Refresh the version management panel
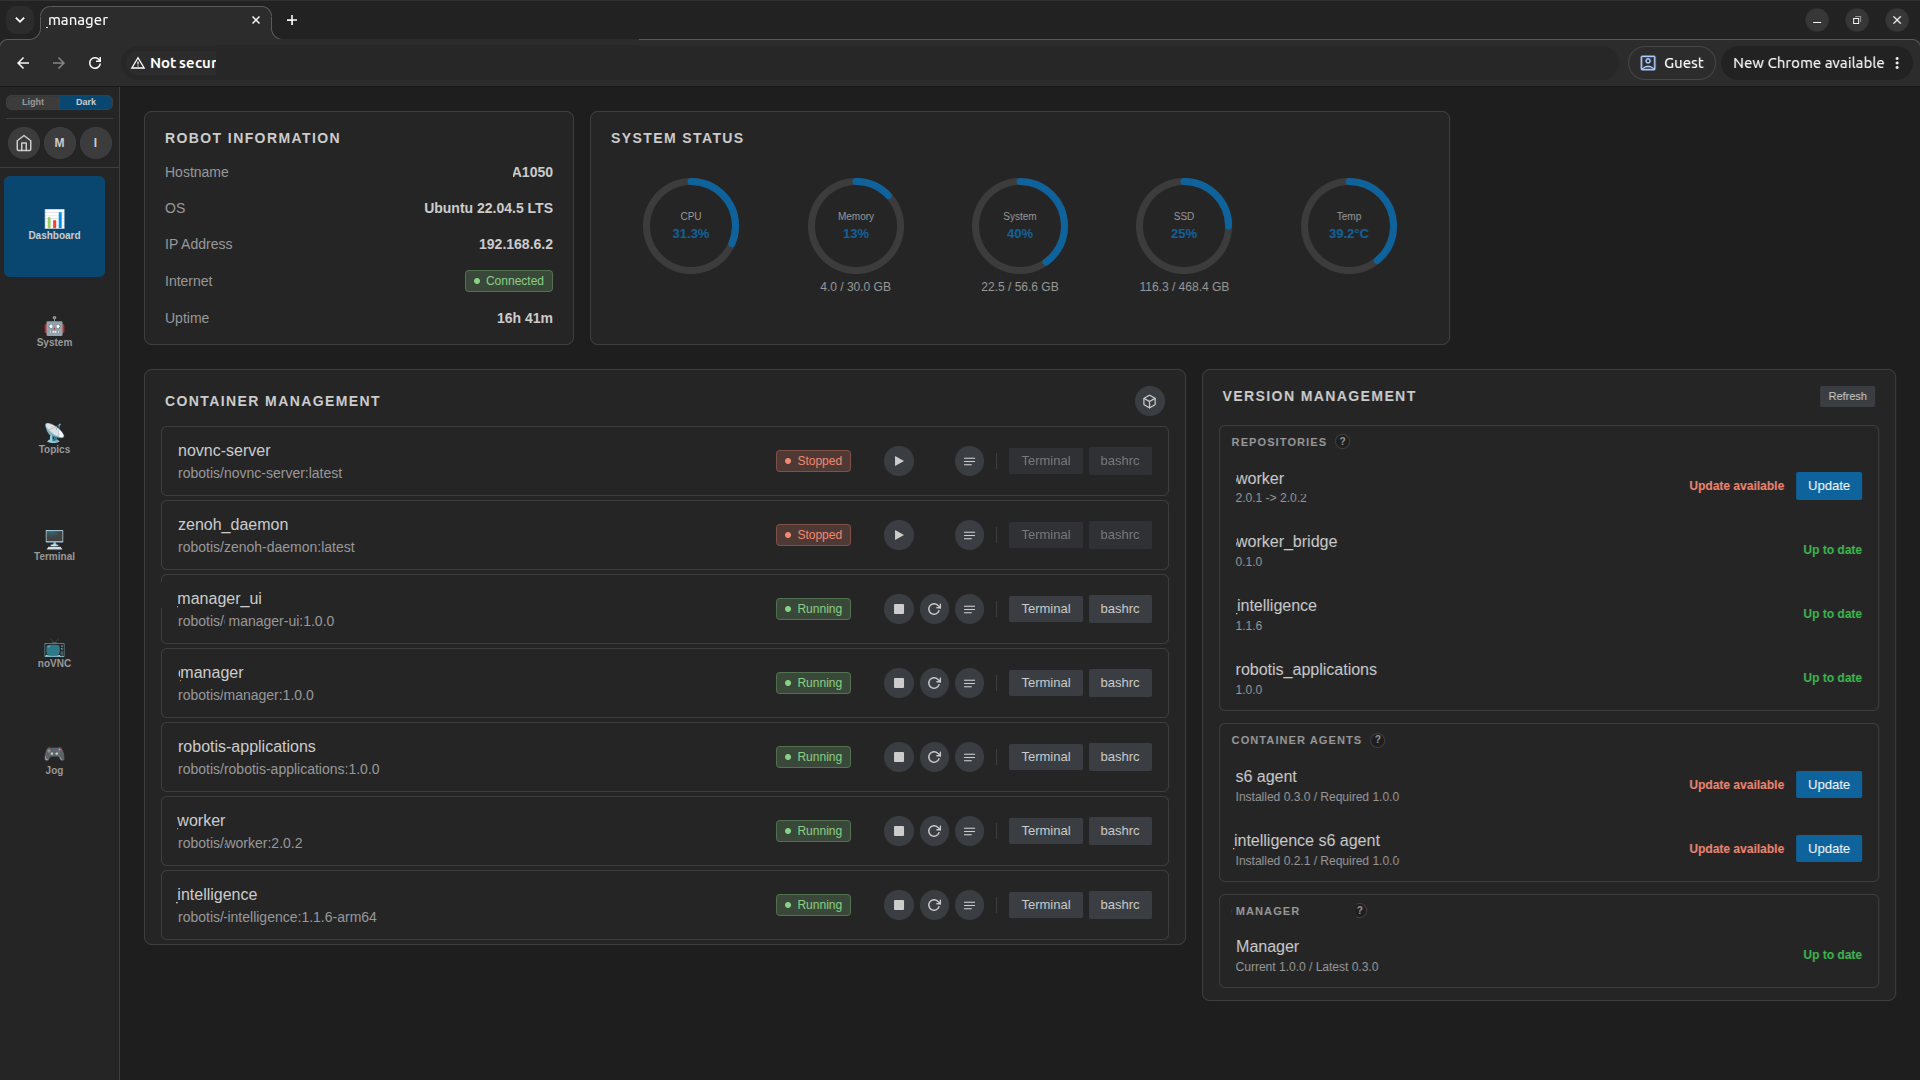The width and height of the screenshot is (1920, 1080). tap(1847, 396)
